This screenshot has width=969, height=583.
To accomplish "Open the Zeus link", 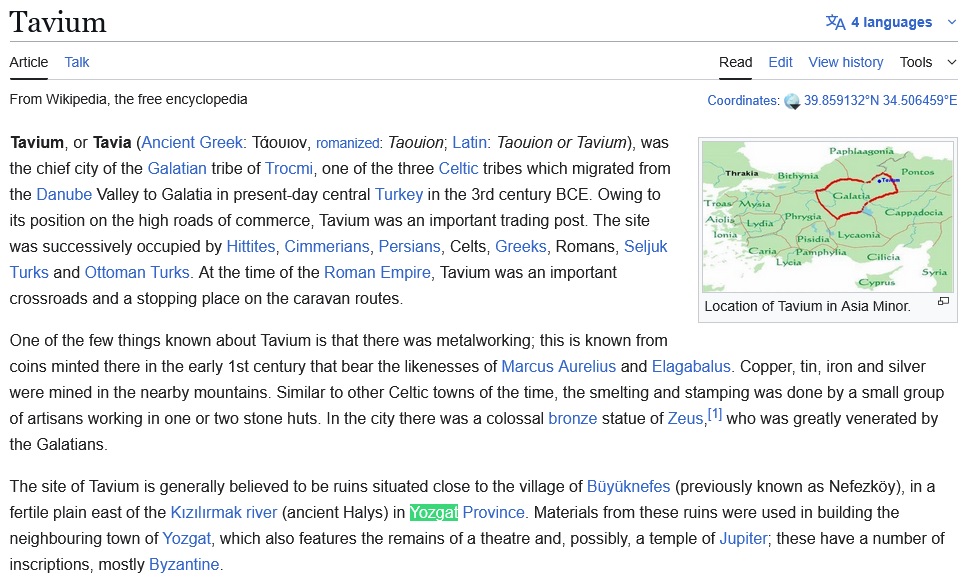I will [x=685, y=419].
